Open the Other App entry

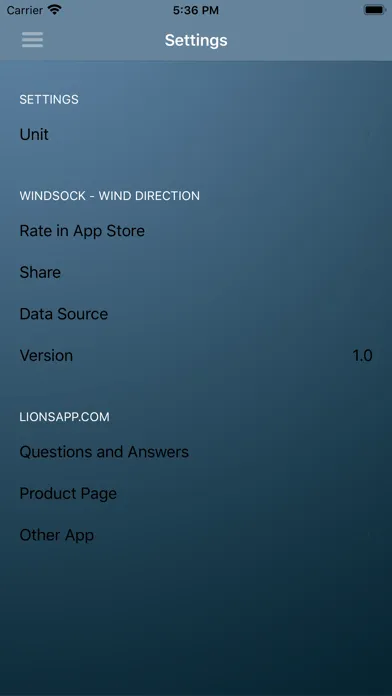click(196, 535)
